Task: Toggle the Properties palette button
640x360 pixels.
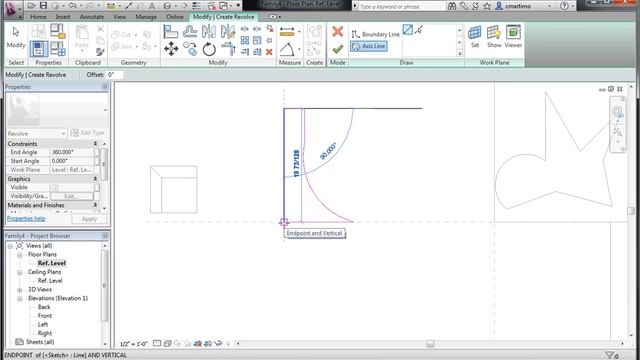Action: tap(39, 49)
